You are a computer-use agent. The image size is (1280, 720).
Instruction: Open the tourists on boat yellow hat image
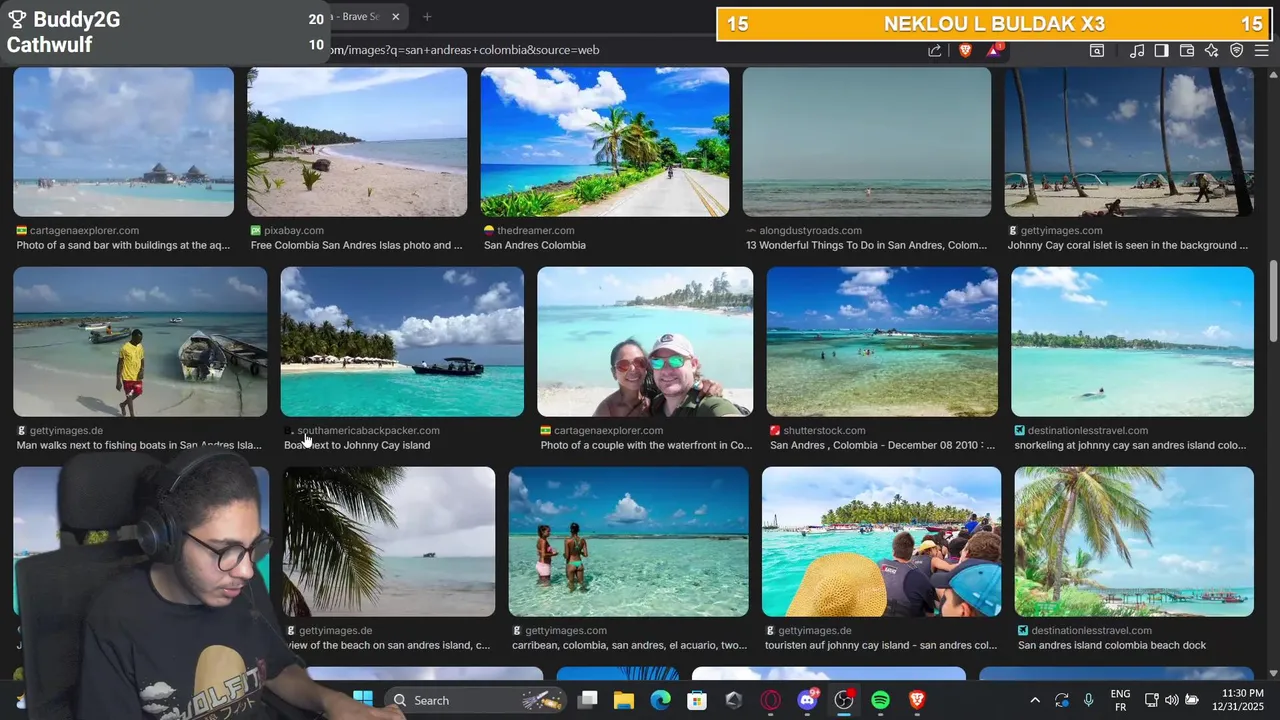coord(881,542)
